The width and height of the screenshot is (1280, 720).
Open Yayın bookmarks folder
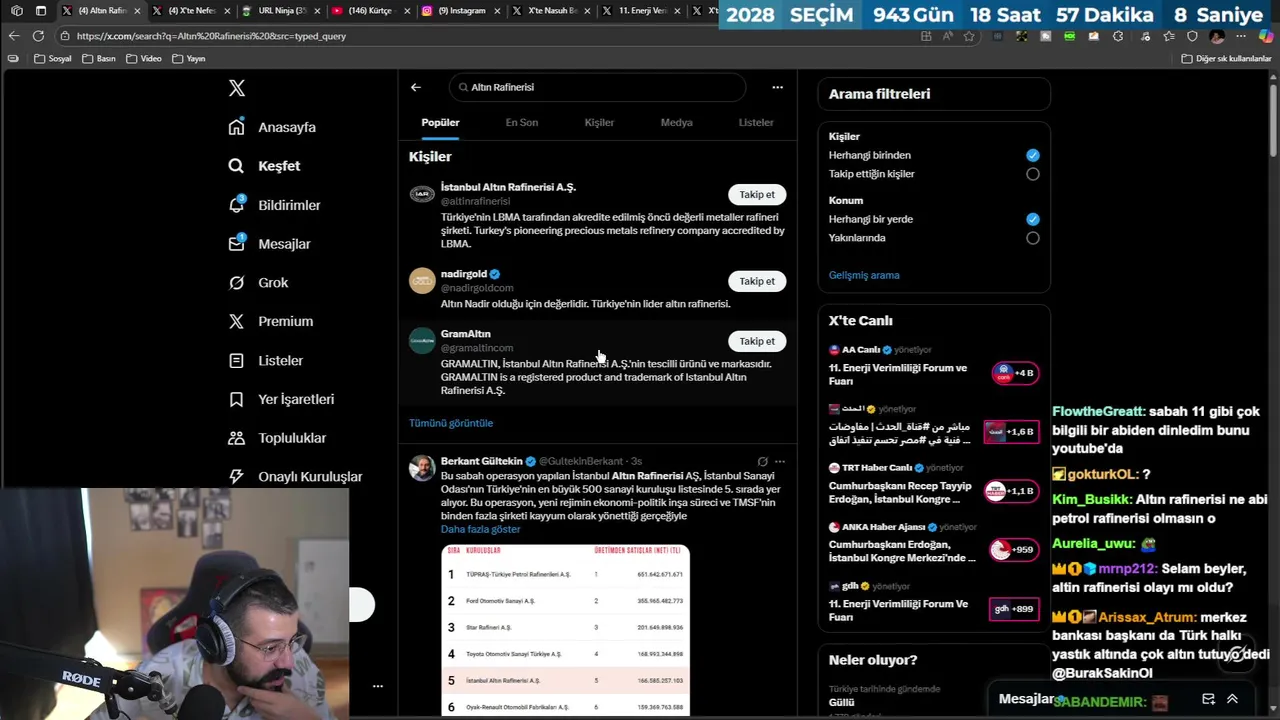189,59
